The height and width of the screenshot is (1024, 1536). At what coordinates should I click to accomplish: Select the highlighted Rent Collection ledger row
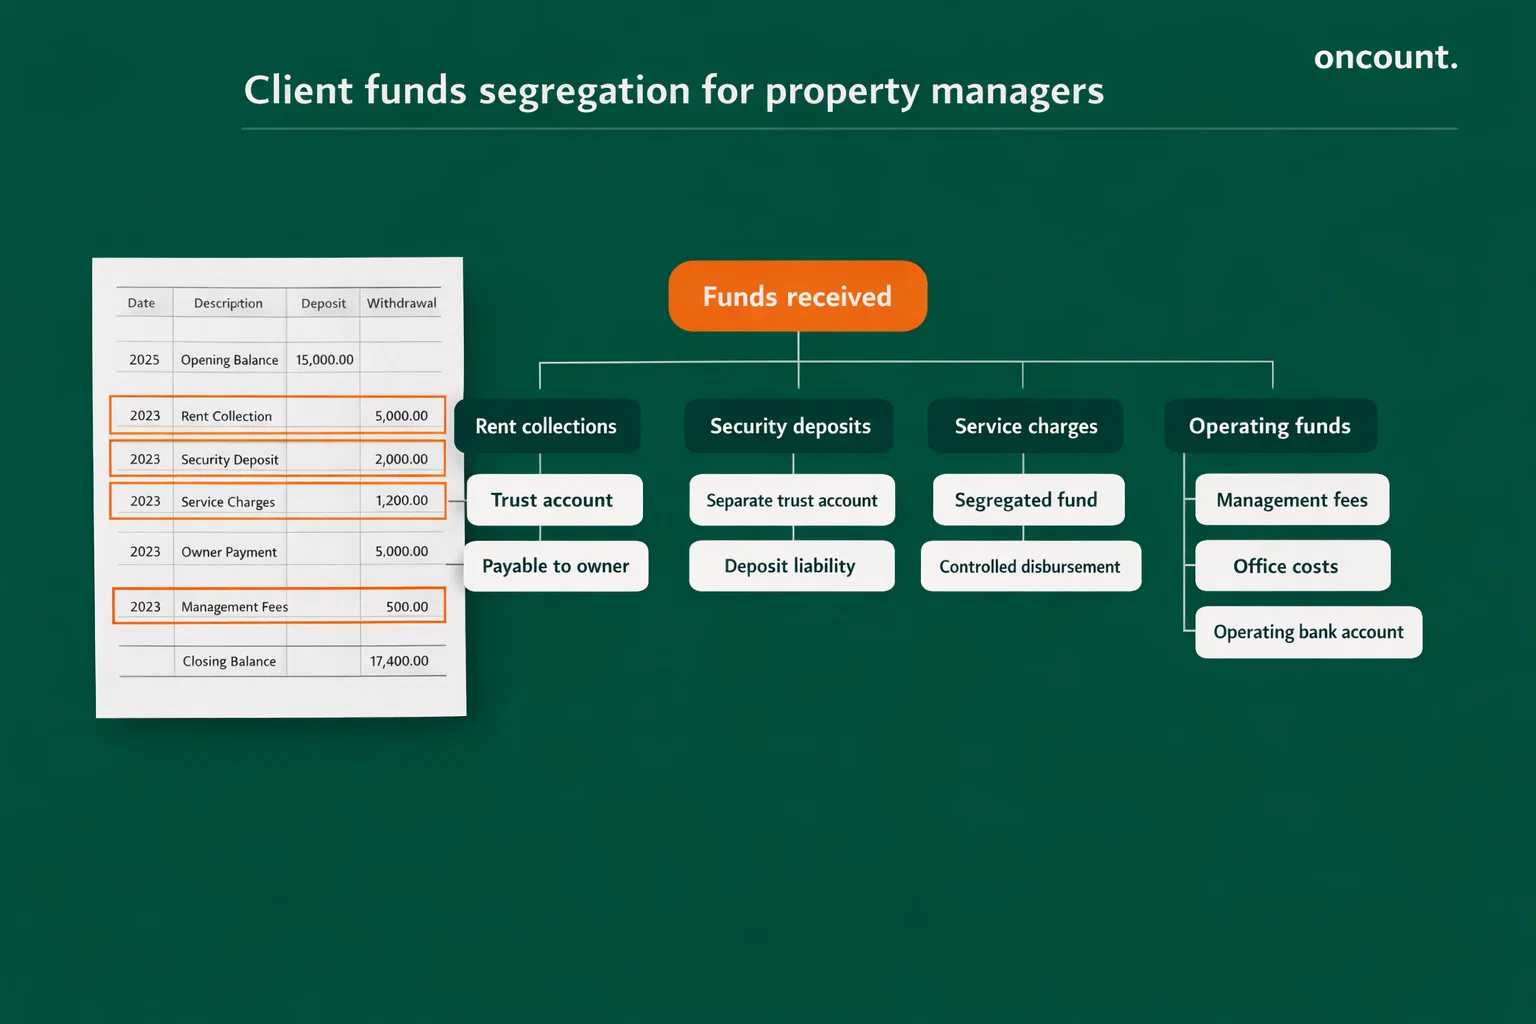[277, 415]
